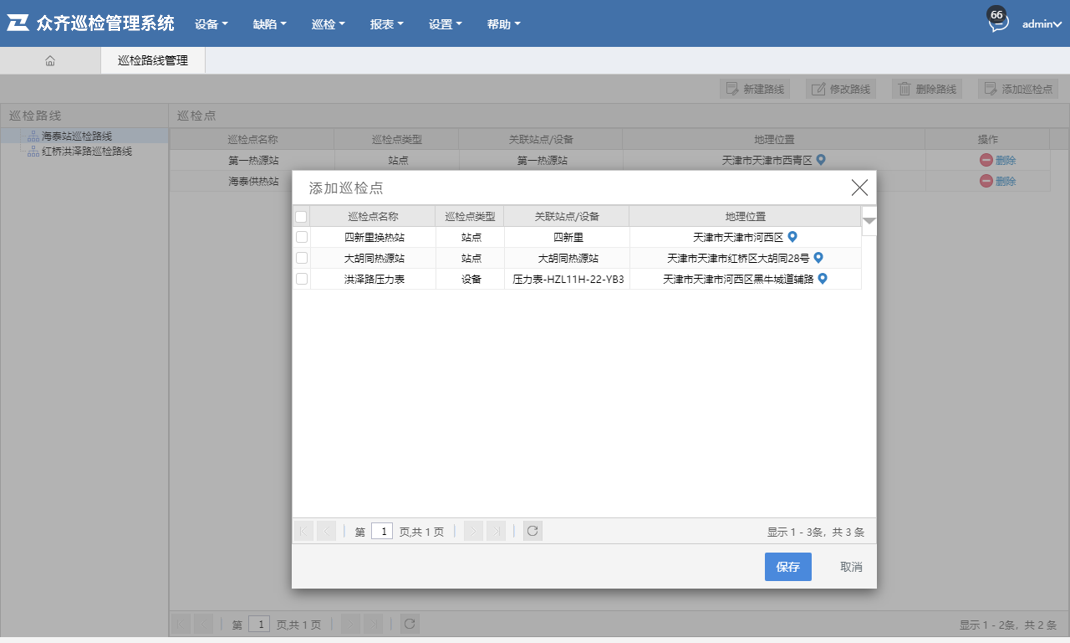Go to previous page in background grid

pyautogui.click(x=203, y=624)
